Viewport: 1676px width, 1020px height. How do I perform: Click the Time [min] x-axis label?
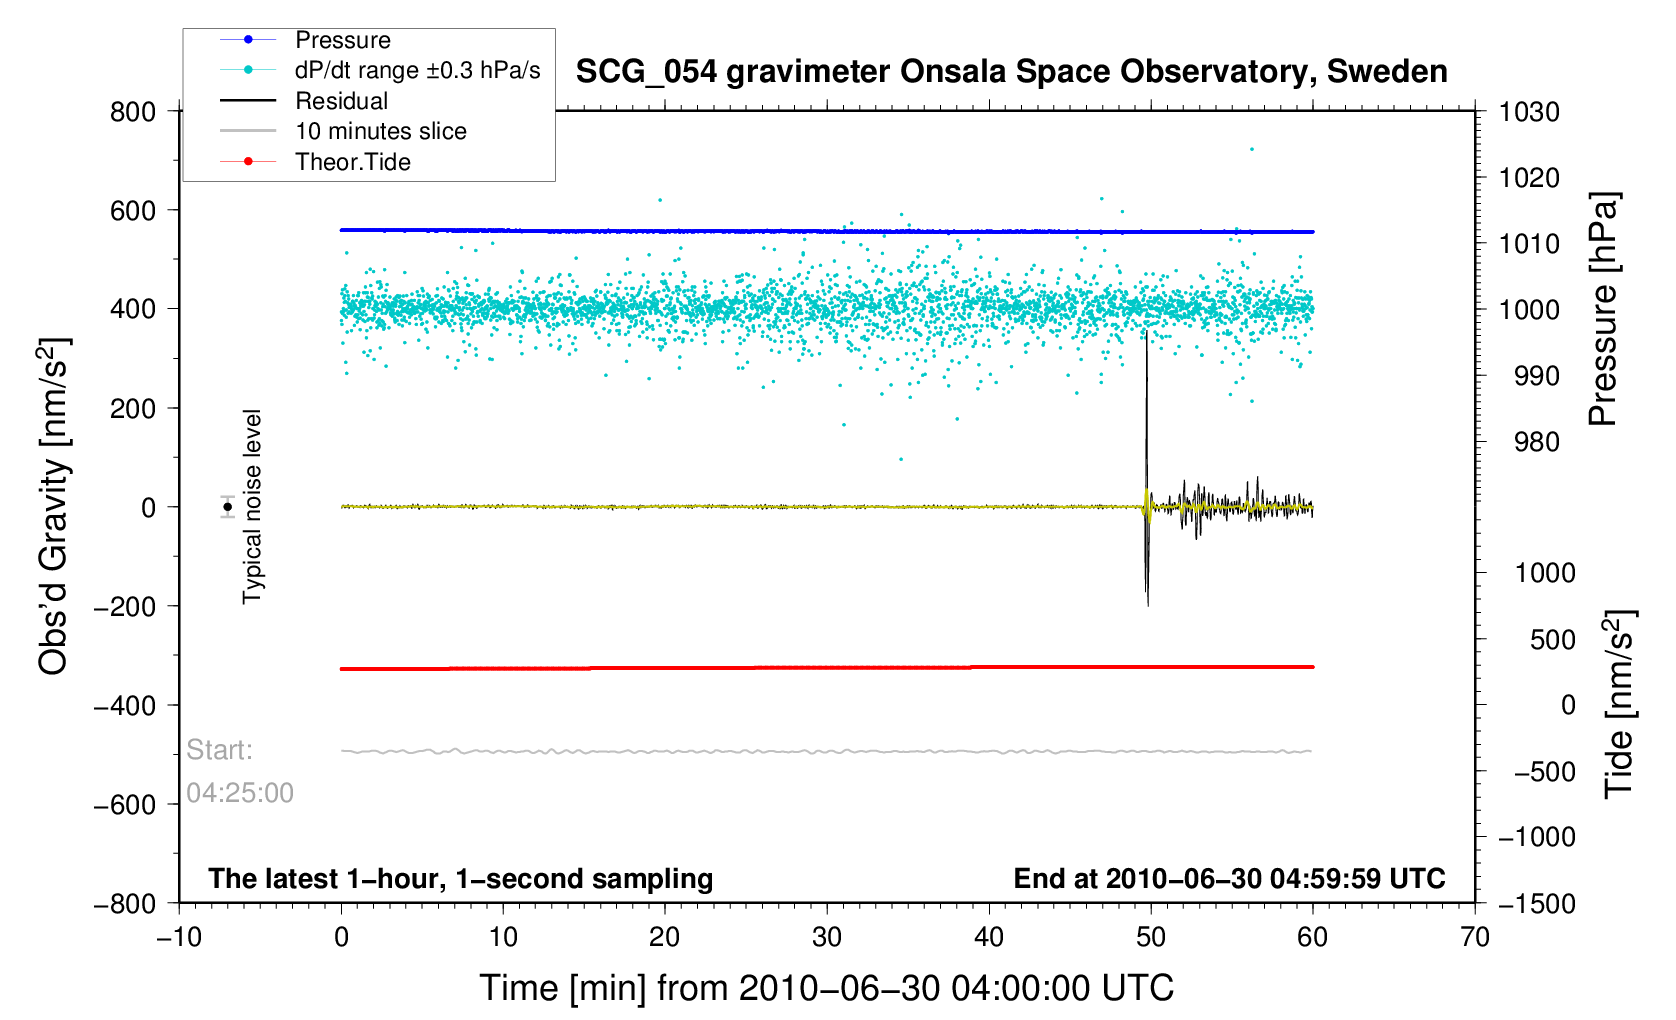[826, 988]
